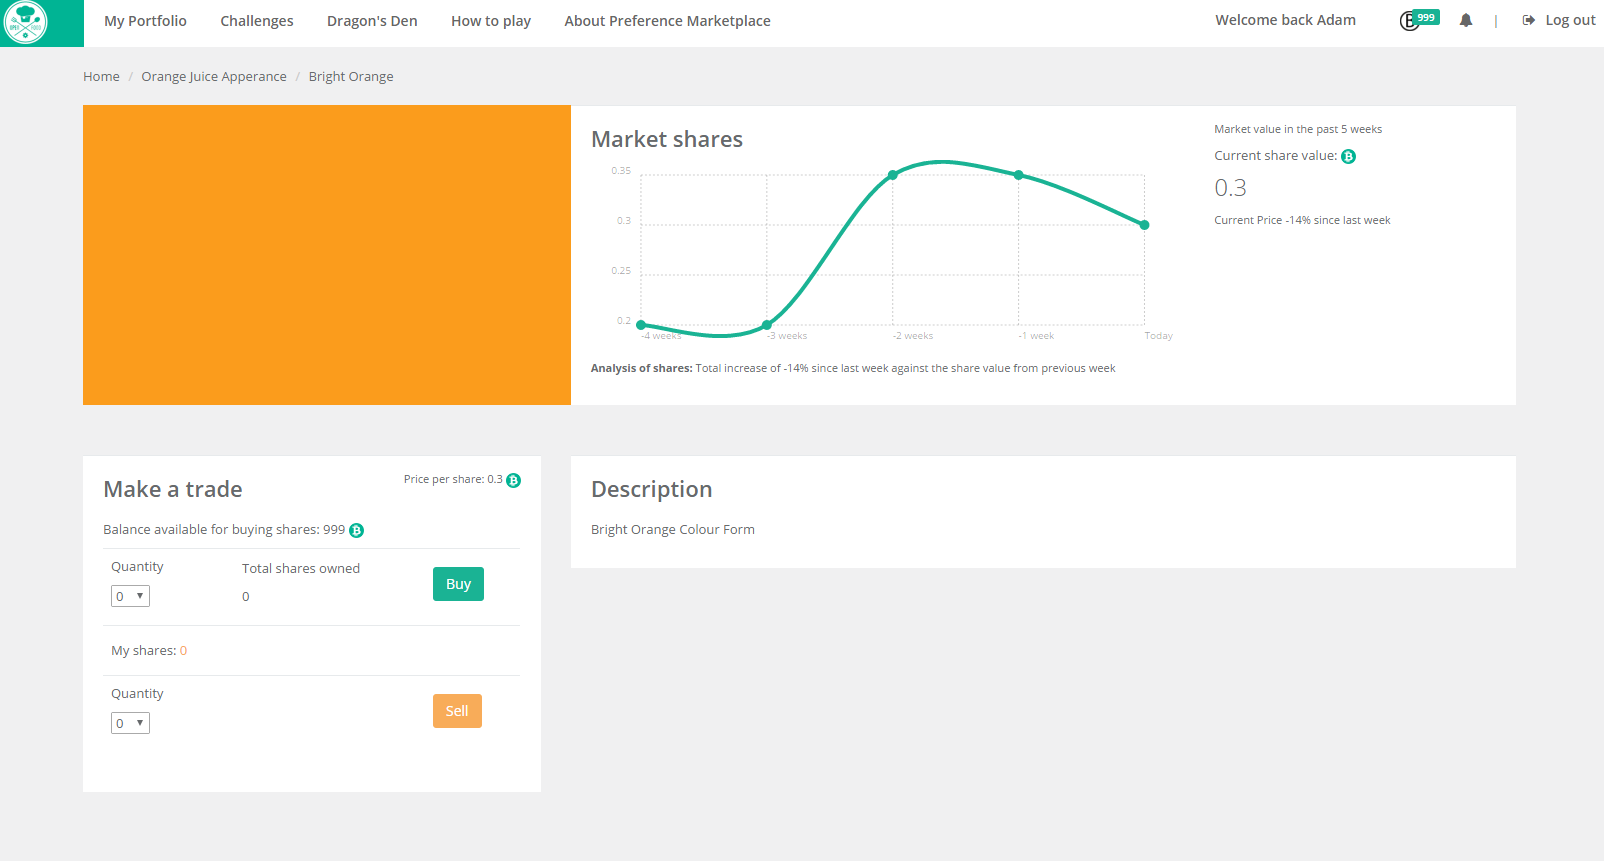The width and height of the screenshot is (1604, 861).
Task: Click coin icon next to Price per share
Action: (x=513, y=481)
